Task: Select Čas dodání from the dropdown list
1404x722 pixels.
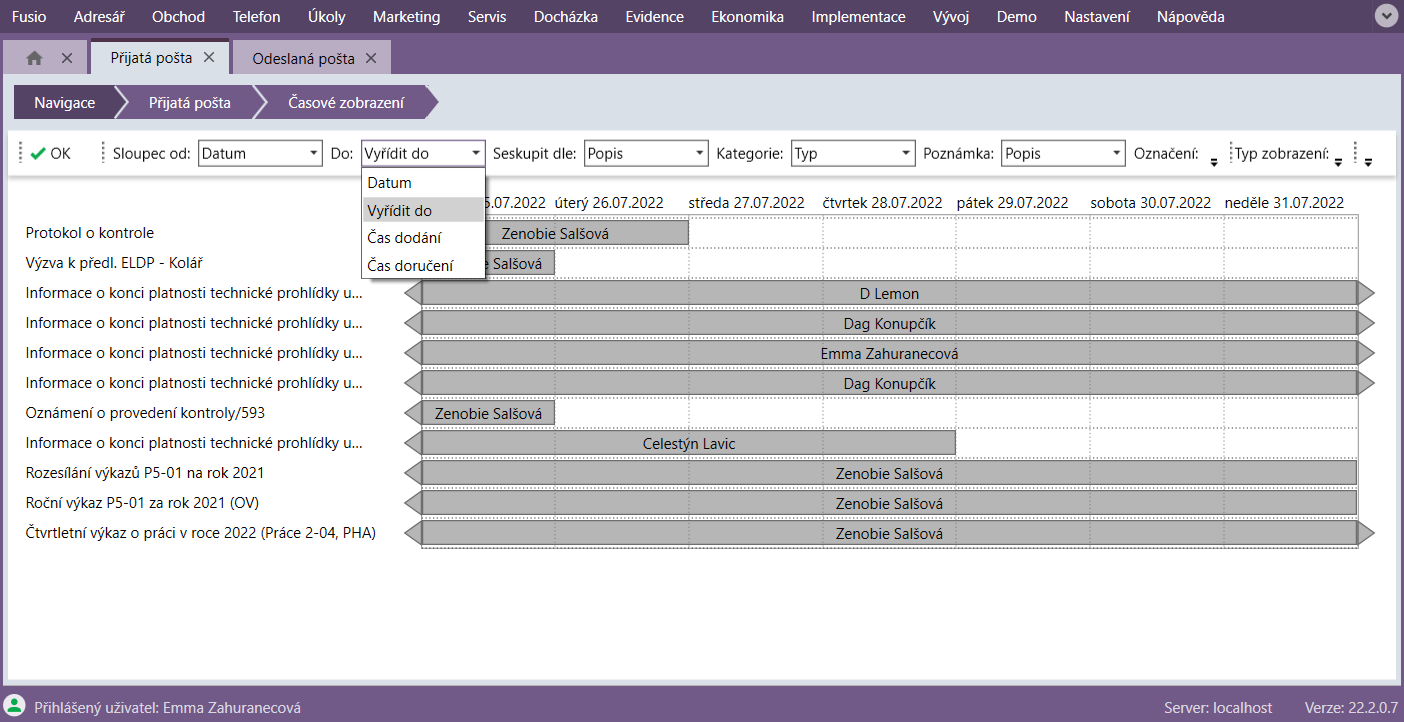Action: point(404,238)
